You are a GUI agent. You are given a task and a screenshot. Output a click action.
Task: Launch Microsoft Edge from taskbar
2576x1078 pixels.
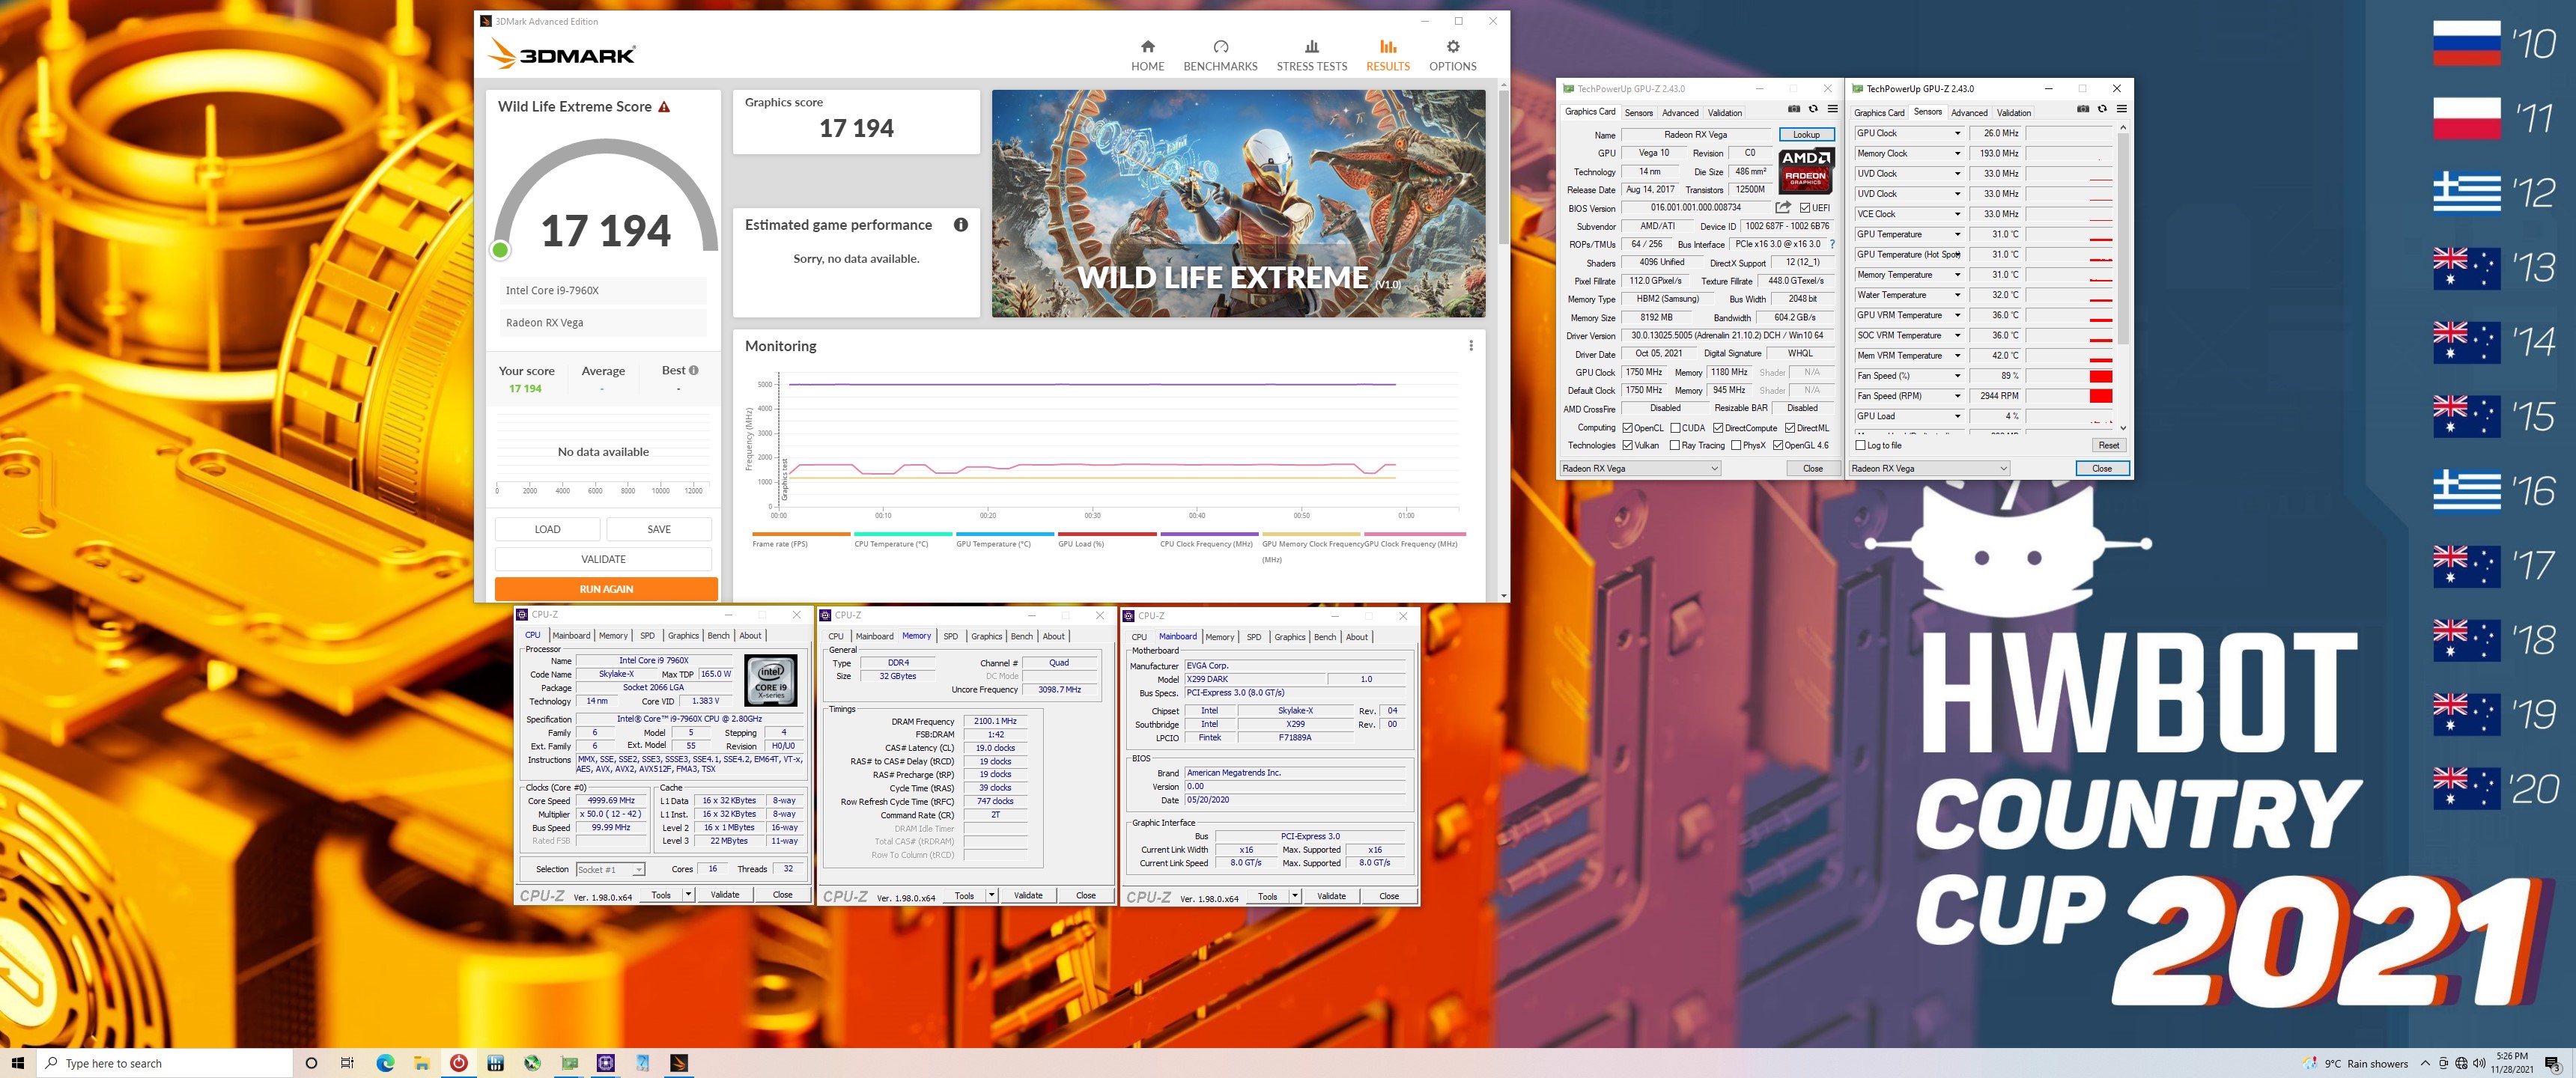click(x=385, y=1063)
